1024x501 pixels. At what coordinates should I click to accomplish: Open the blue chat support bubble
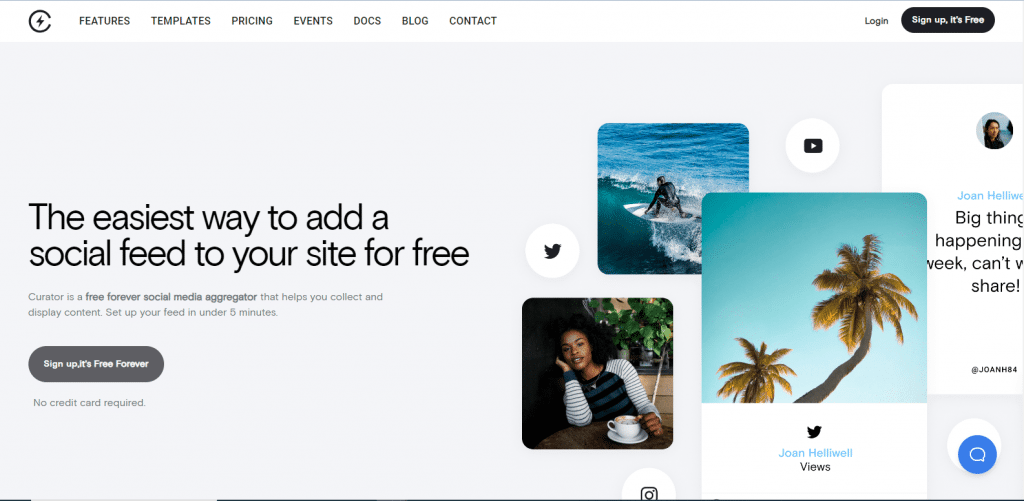pyautogui.click(x=977, y=454)
